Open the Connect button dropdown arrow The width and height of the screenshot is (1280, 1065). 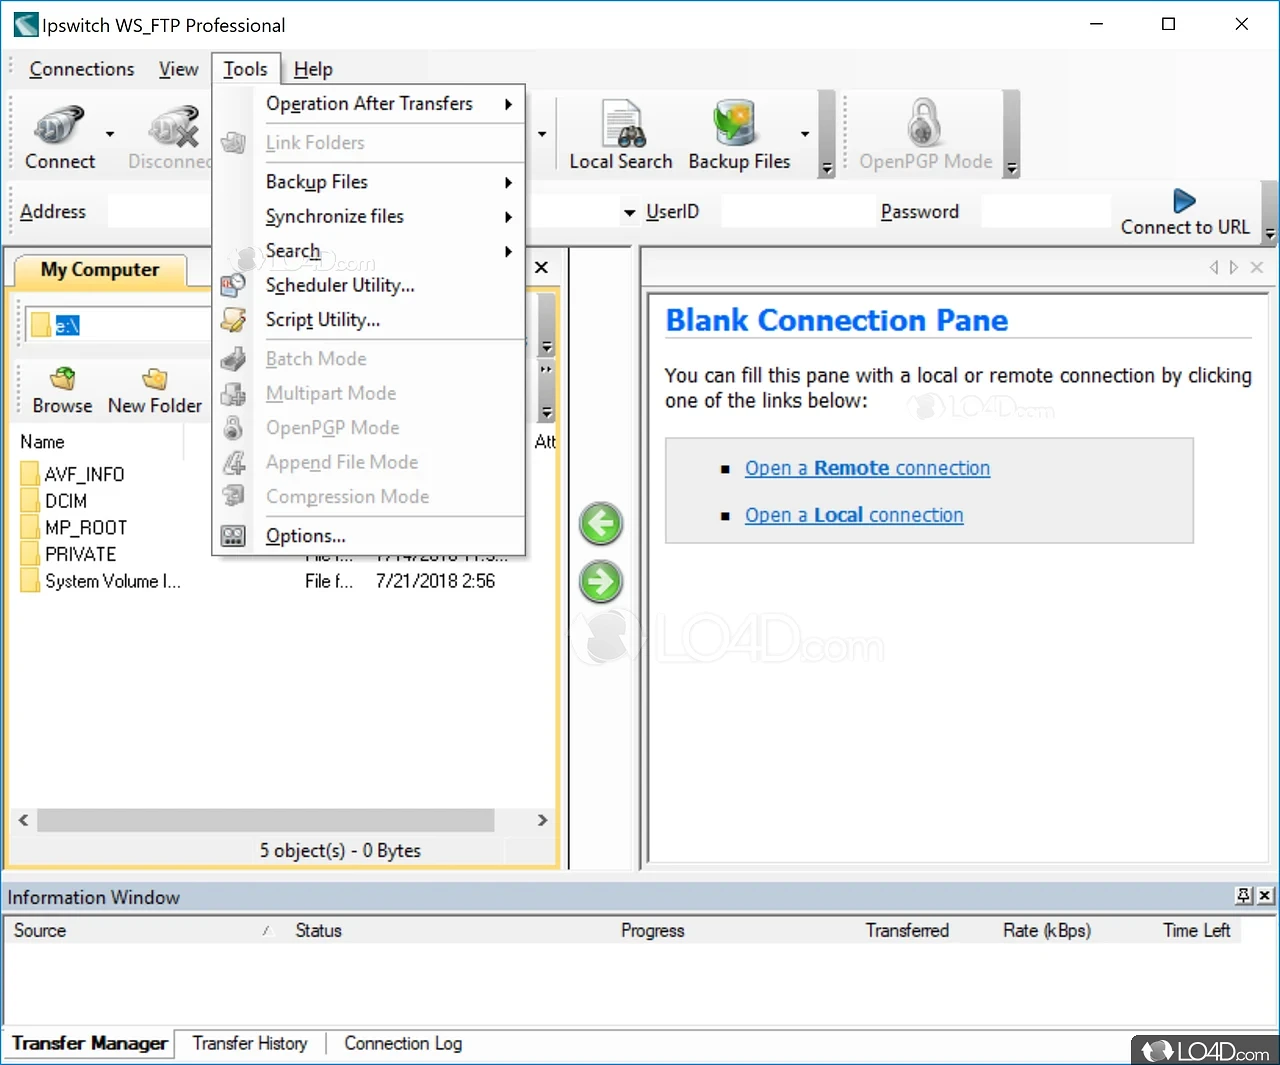coord(110,134)
